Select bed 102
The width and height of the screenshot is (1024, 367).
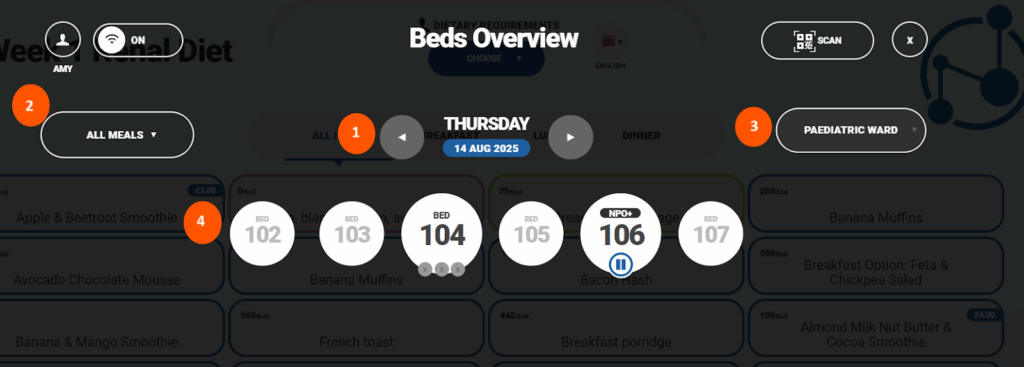(x=262, y=234)
